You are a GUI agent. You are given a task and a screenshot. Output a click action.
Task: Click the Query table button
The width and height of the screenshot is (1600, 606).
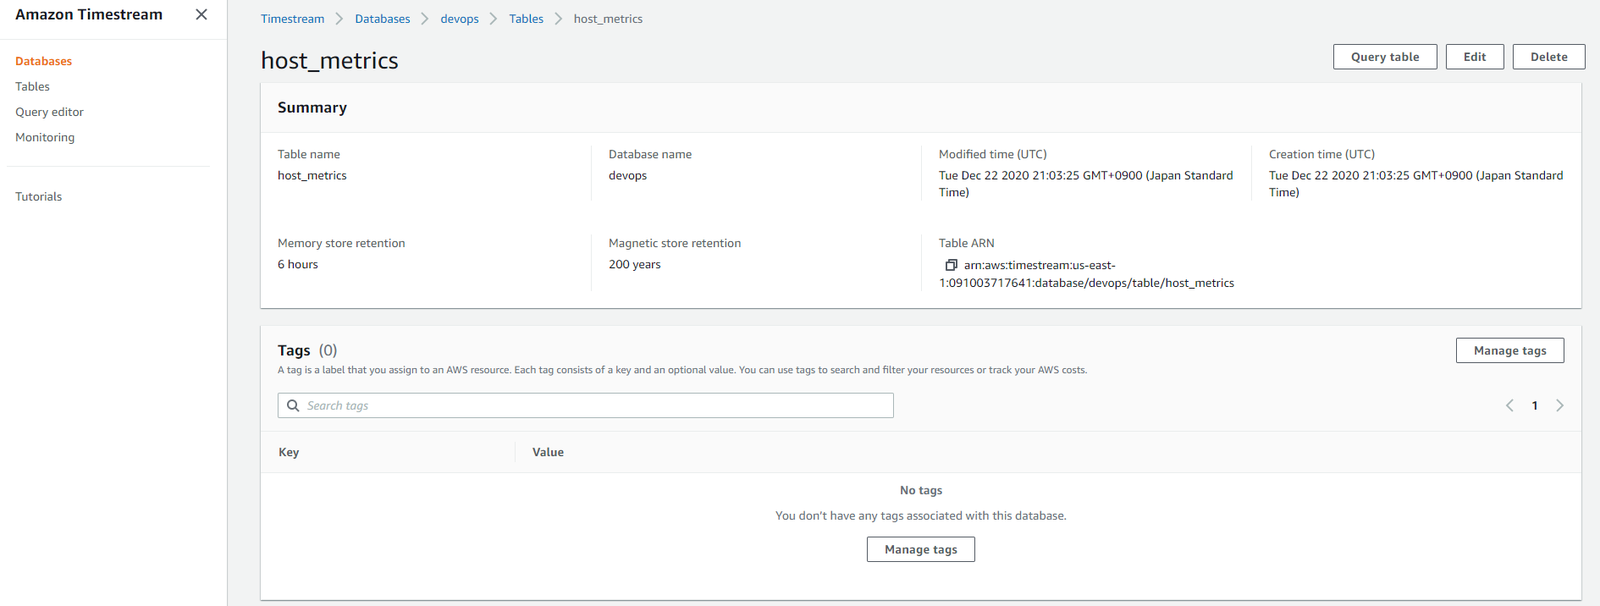pos(1384,57)
